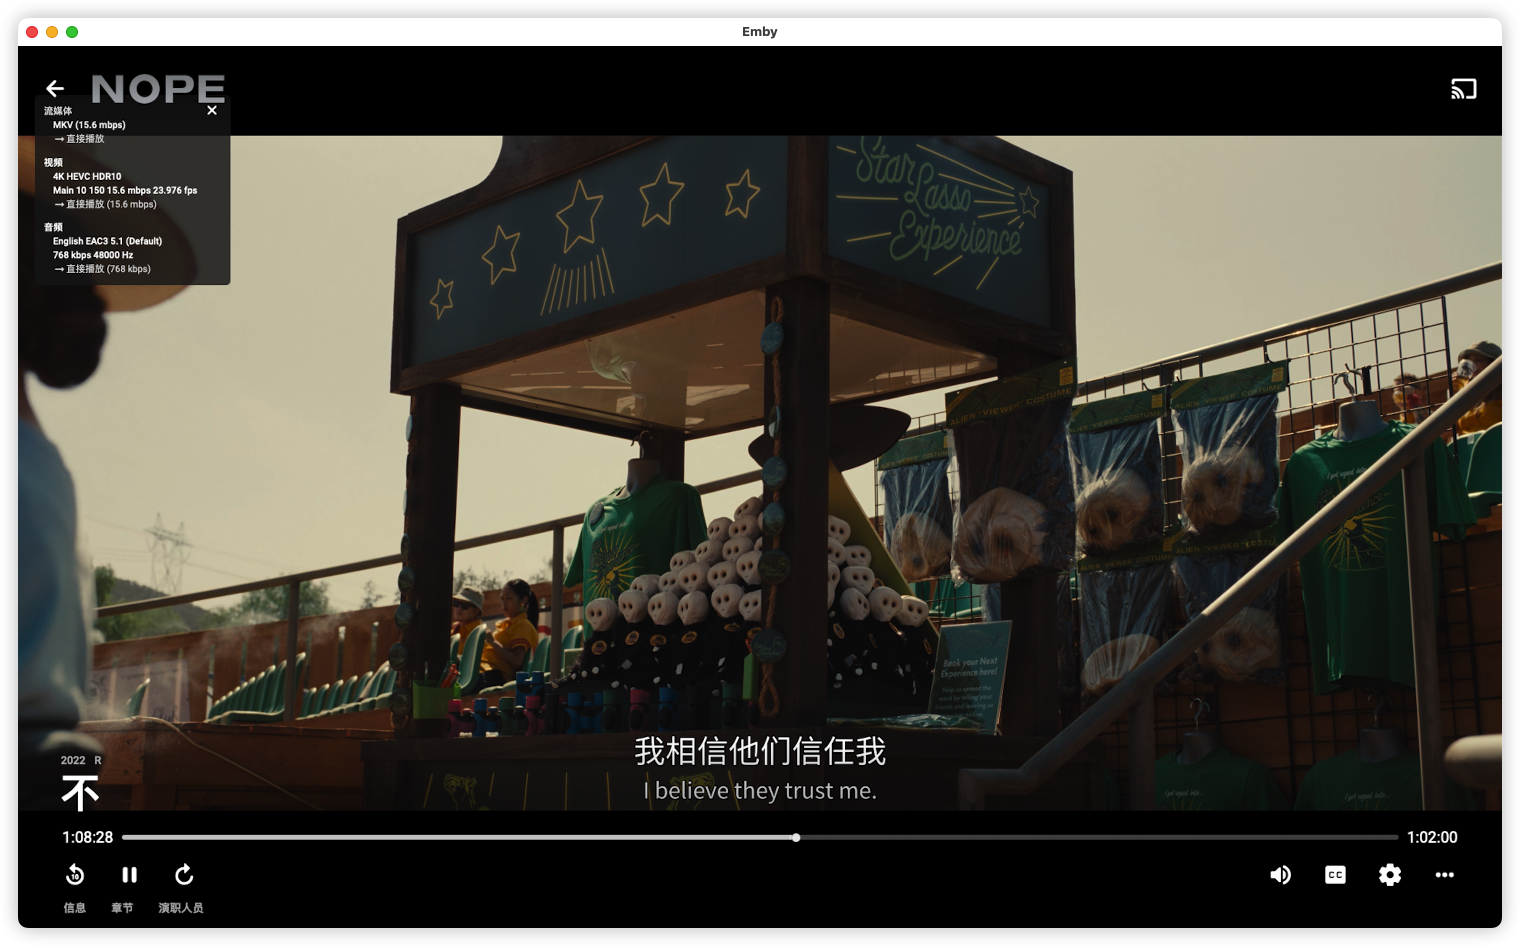
Task: Click the subtitle 'I believe they trust me.'
Action: click(x=760, y=790)
